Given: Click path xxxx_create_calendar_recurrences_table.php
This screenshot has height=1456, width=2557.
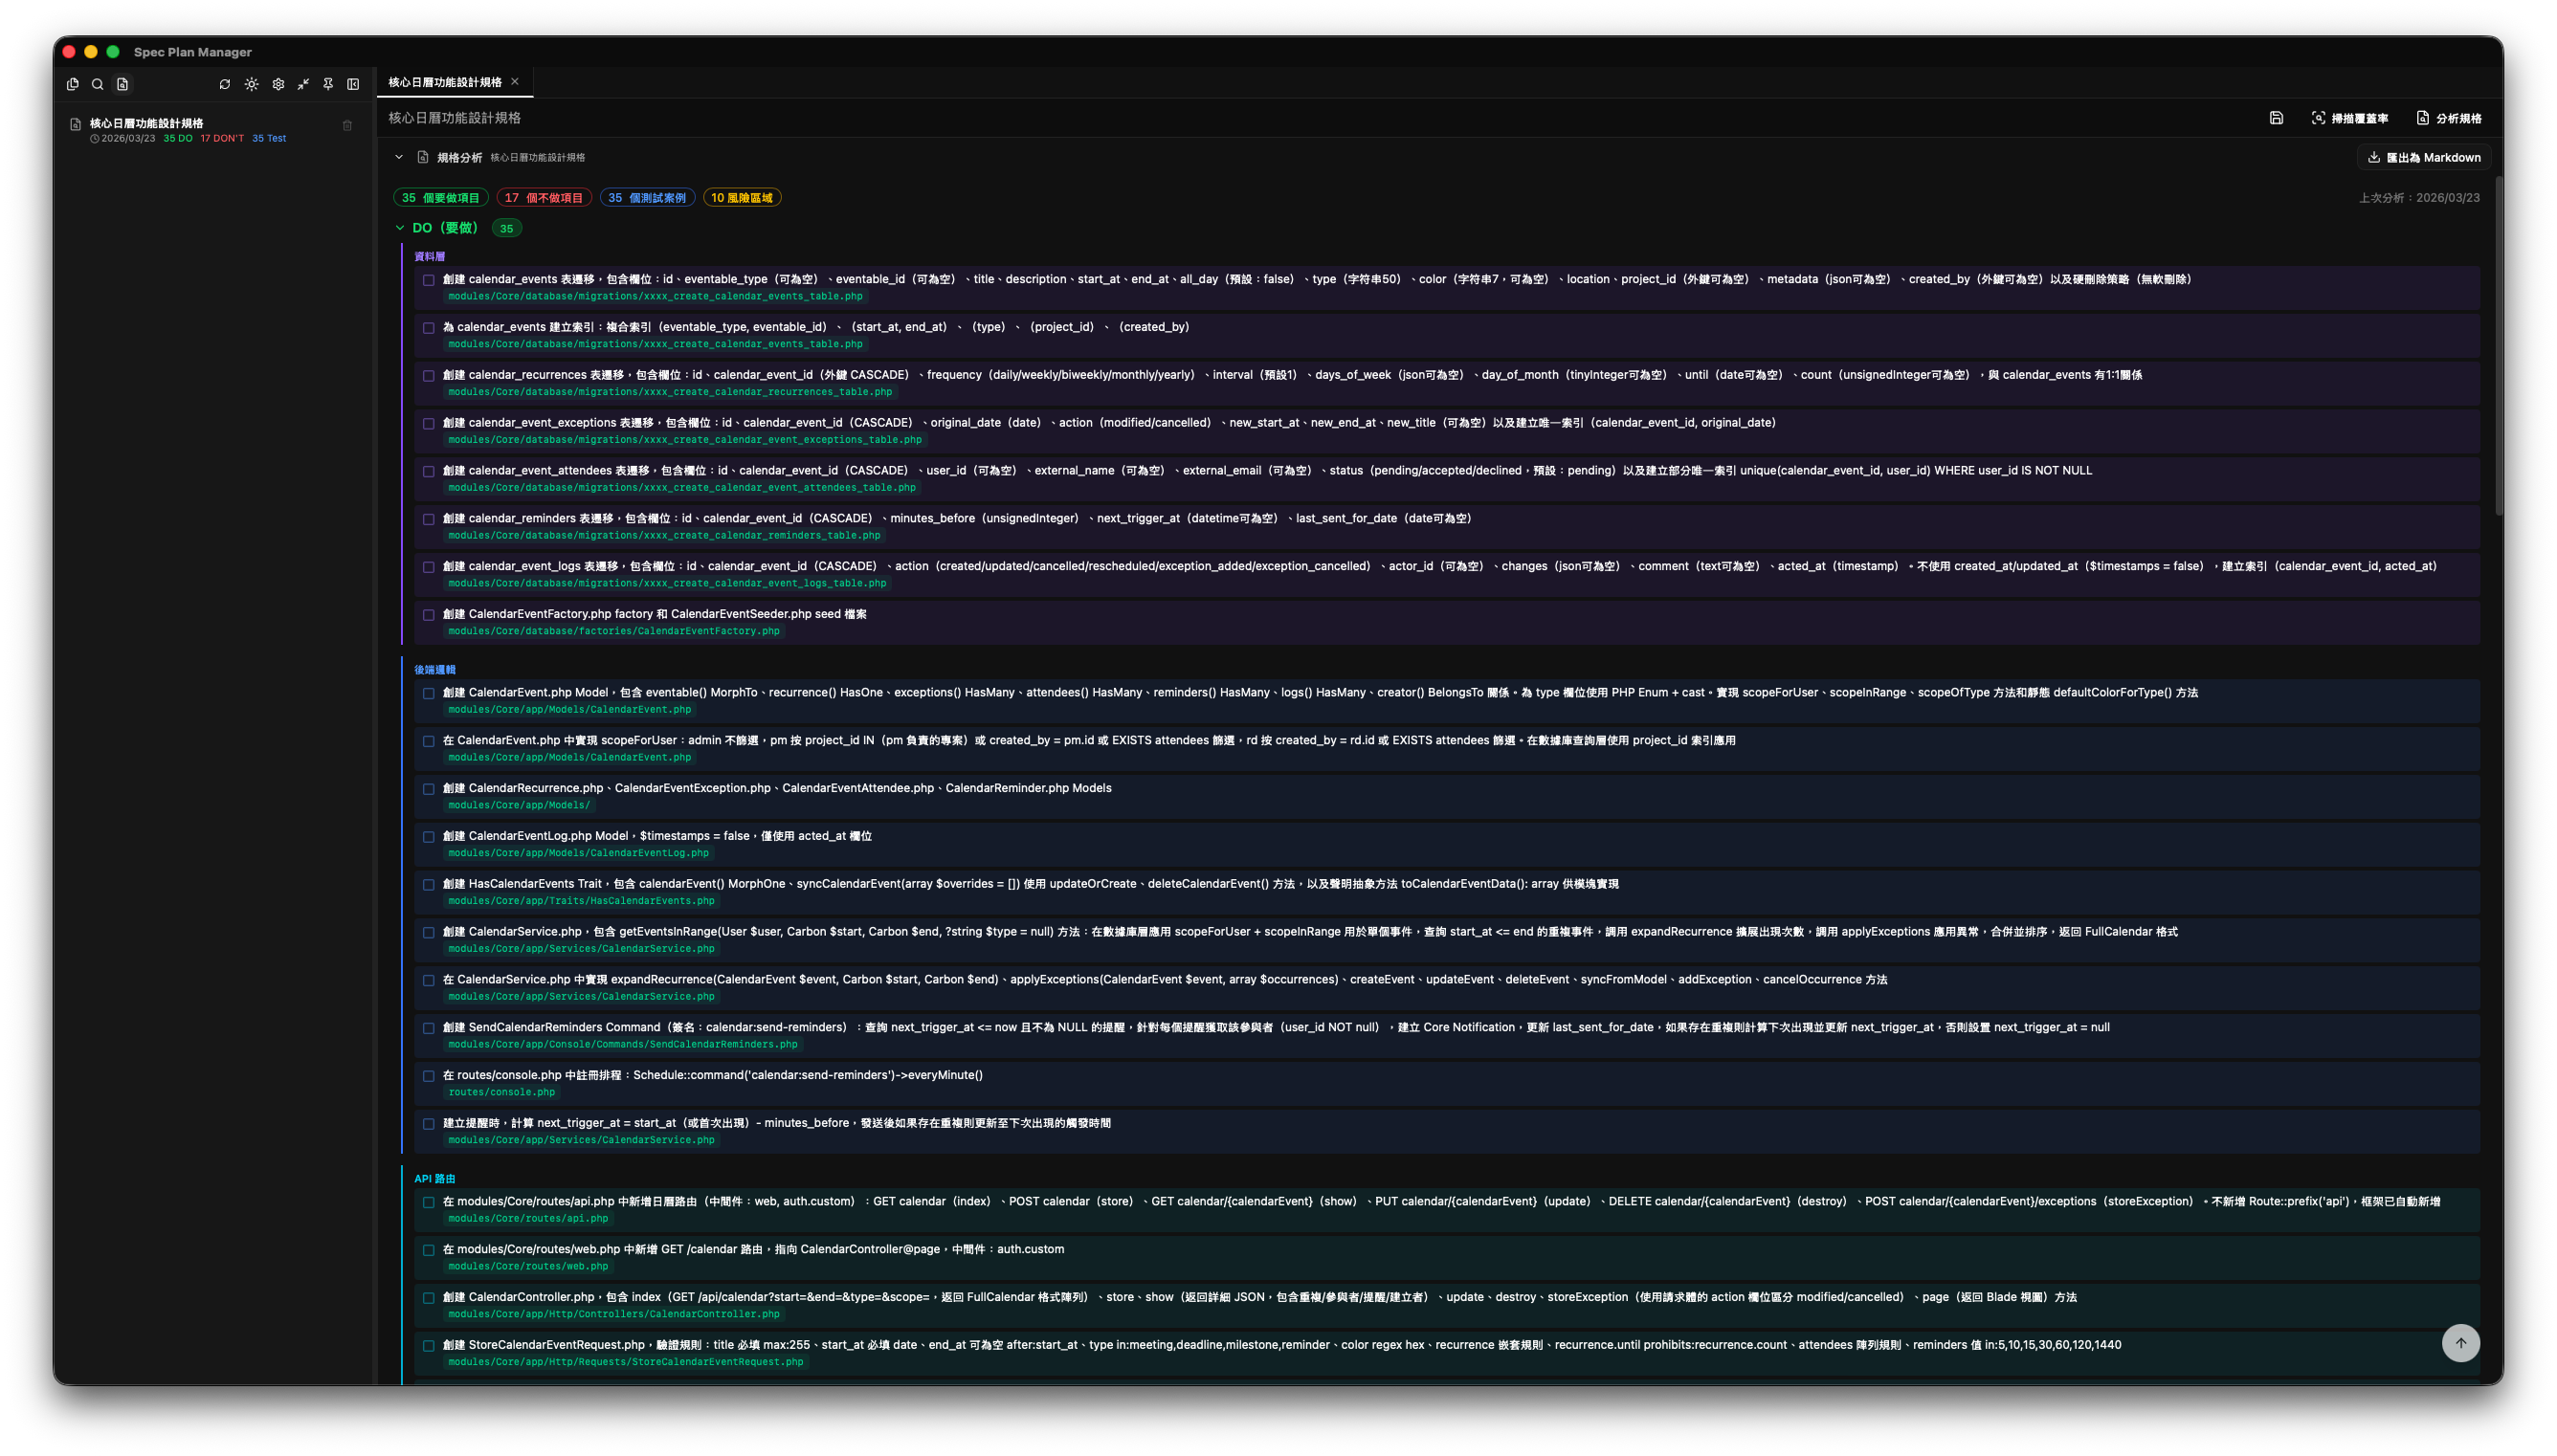Looking at the screenshot, I should pos(670,392).
